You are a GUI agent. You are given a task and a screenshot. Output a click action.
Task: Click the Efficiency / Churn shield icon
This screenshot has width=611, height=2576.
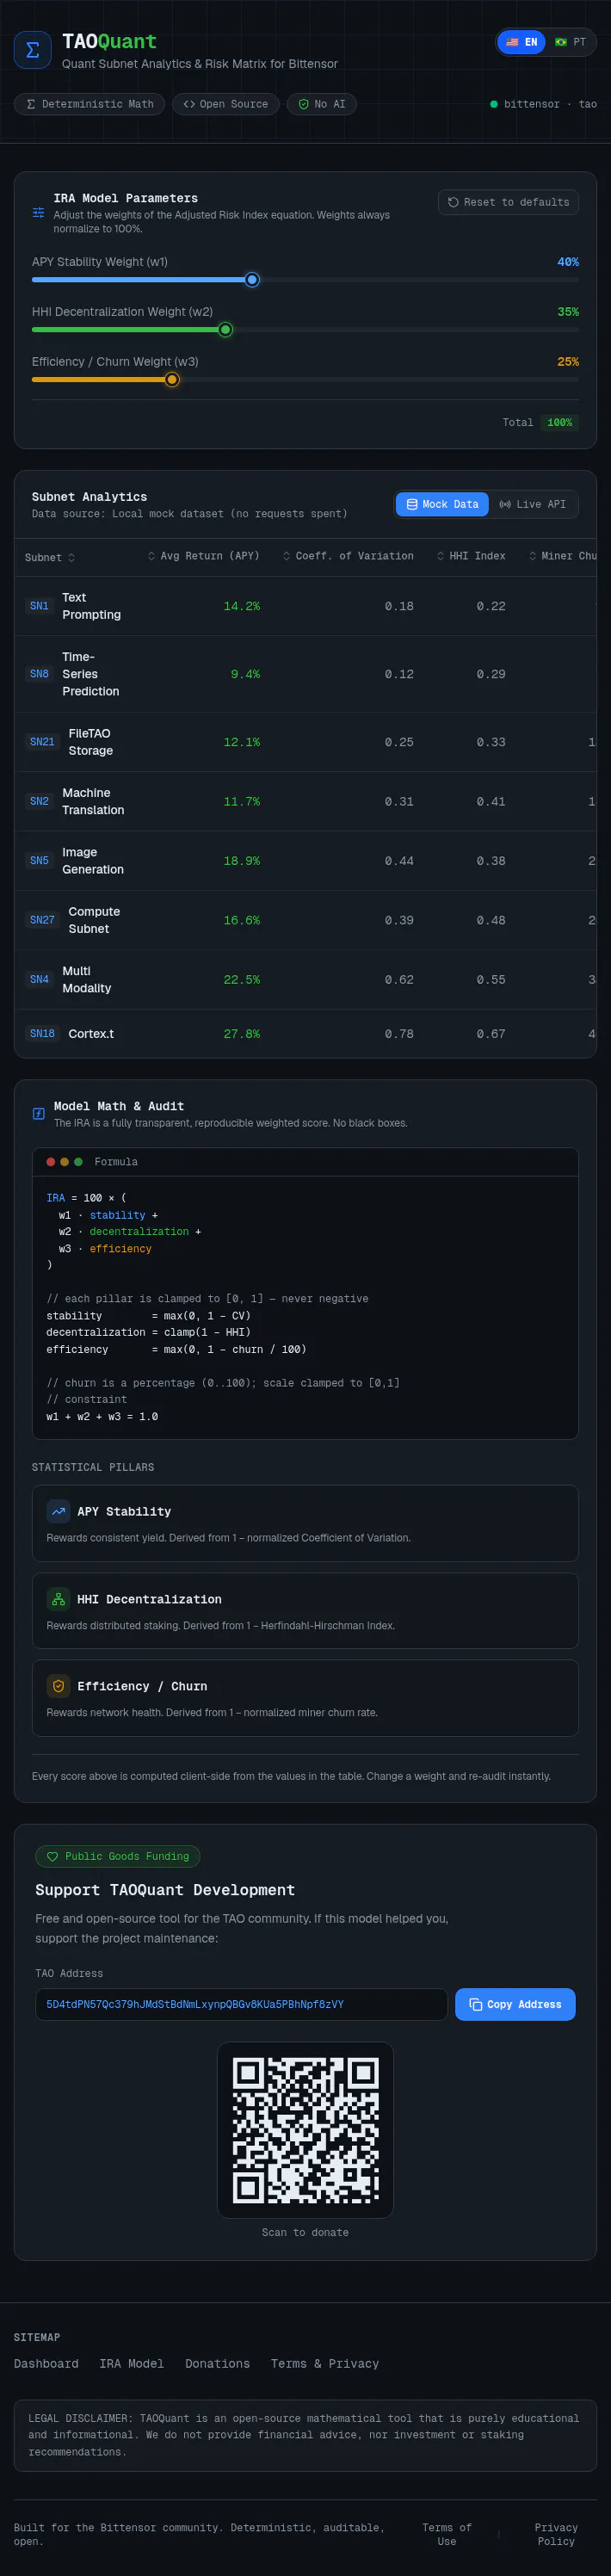[58, 1686]
